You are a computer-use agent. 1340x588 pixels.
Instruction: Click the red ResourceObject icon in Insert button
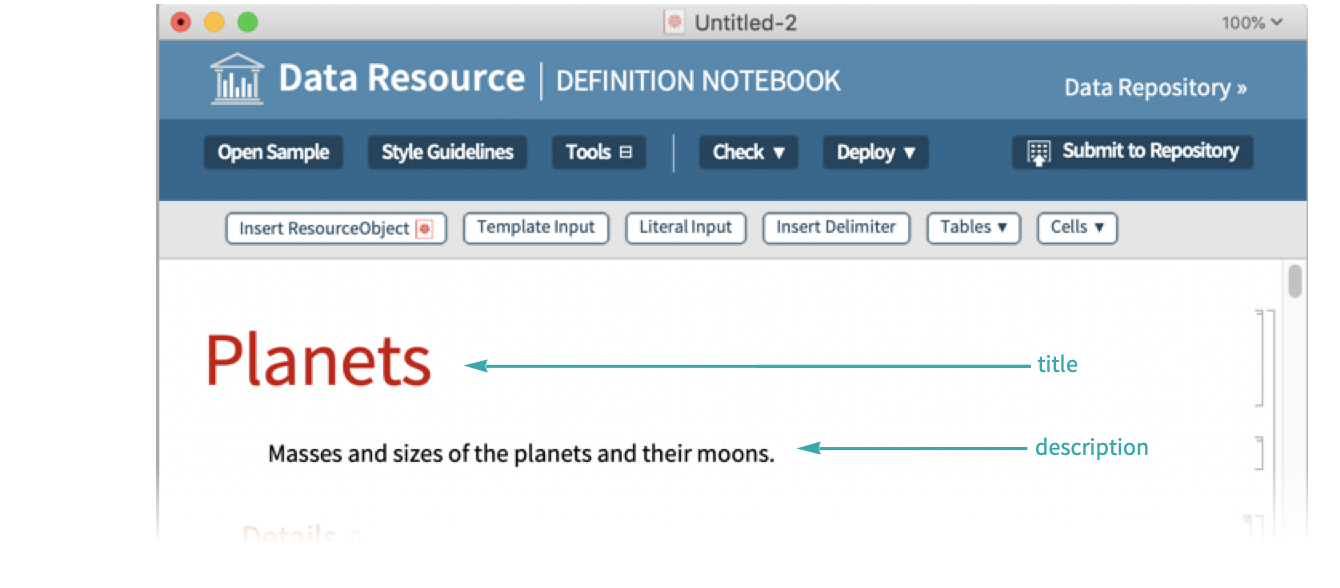tap(424, 229)
